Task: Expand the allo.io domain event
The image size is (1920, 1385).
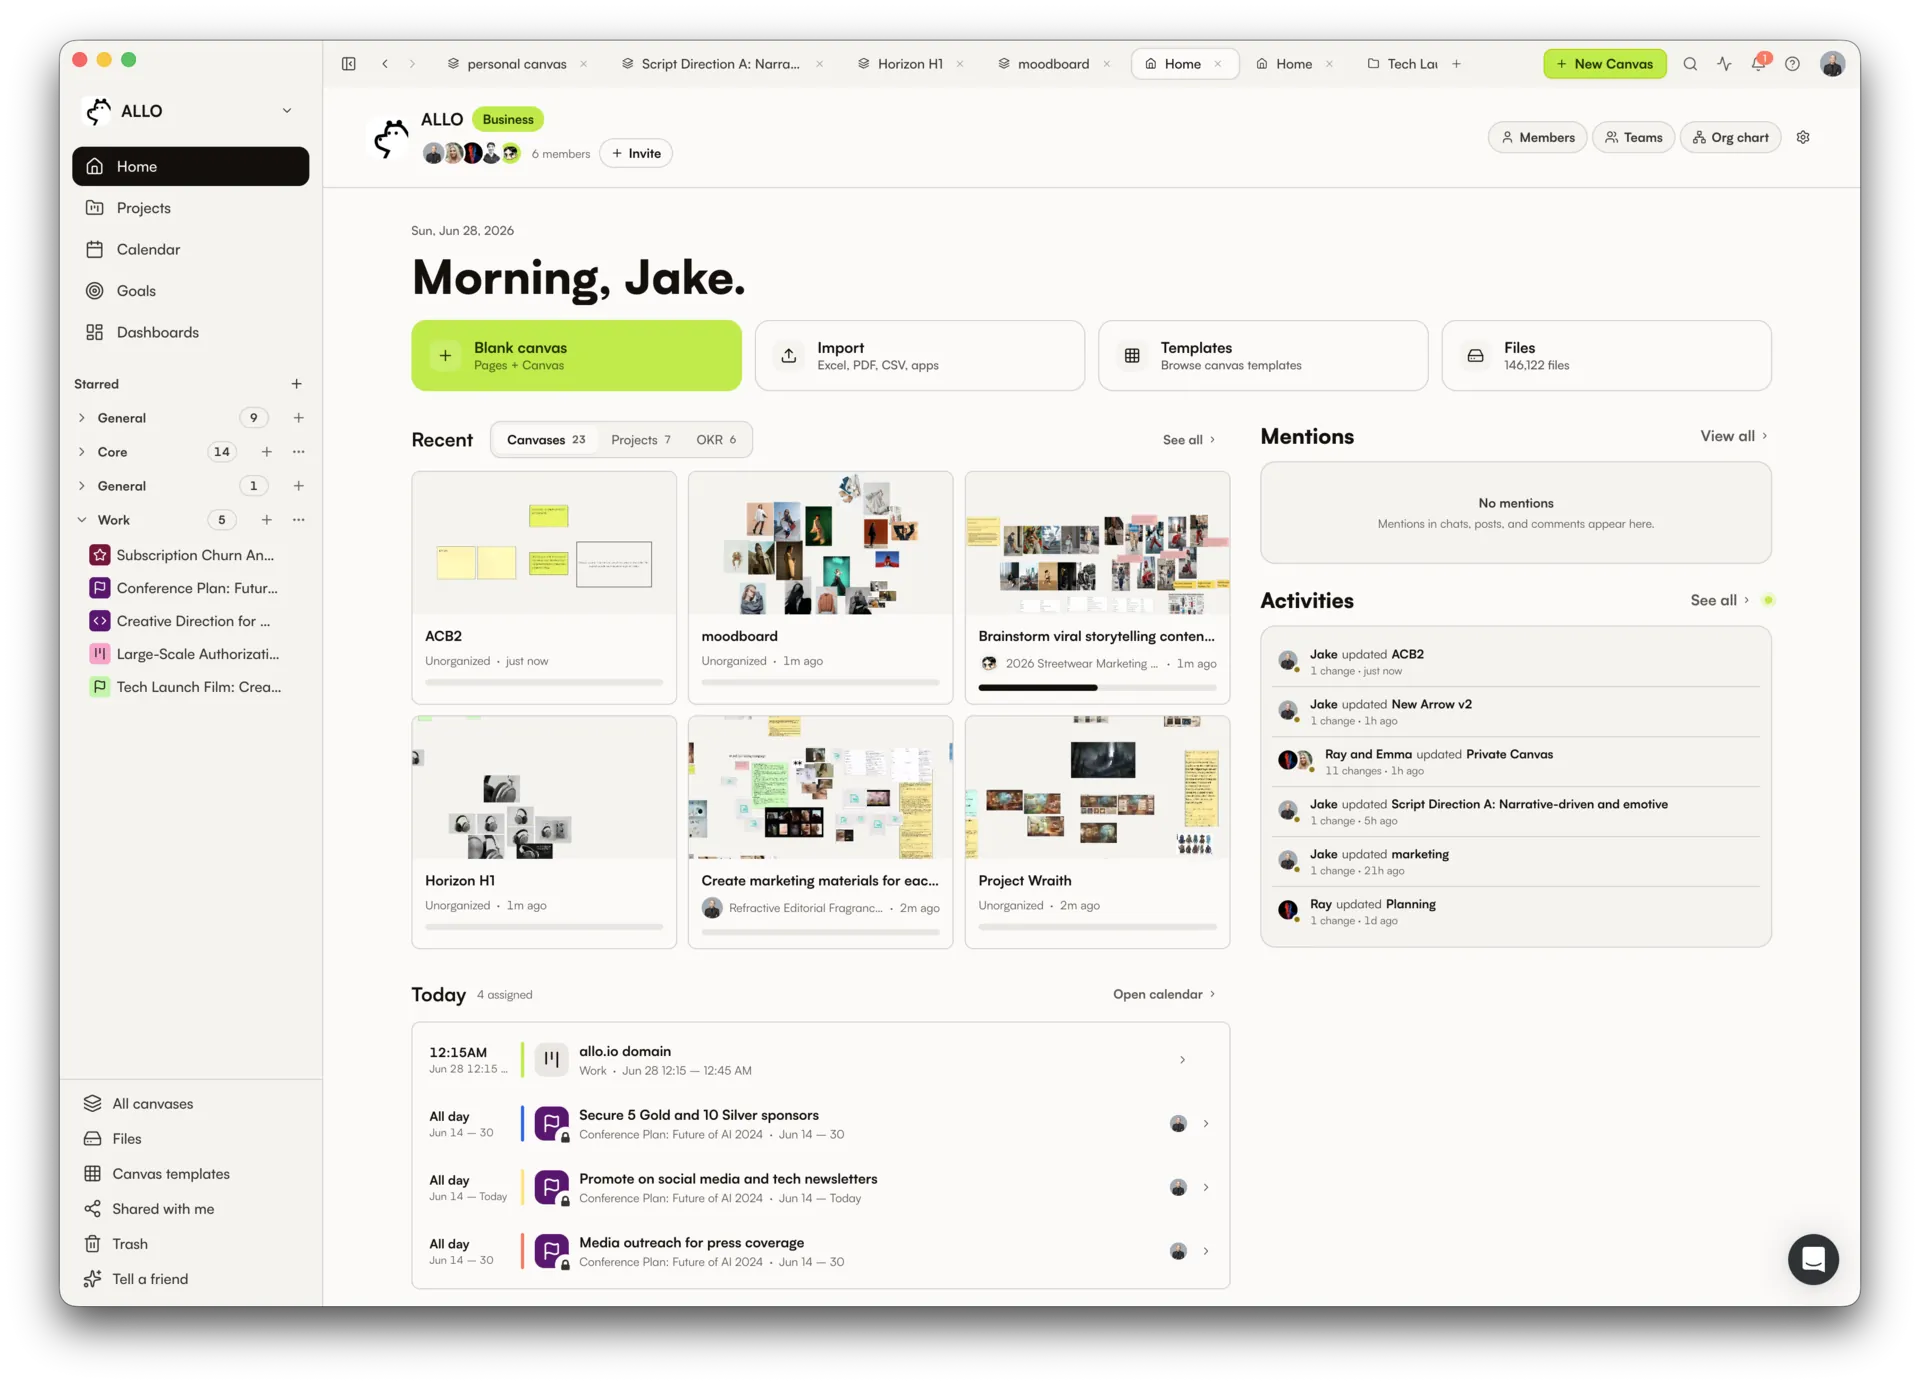Action: pyautogui.click(x=1182, y=1060)
